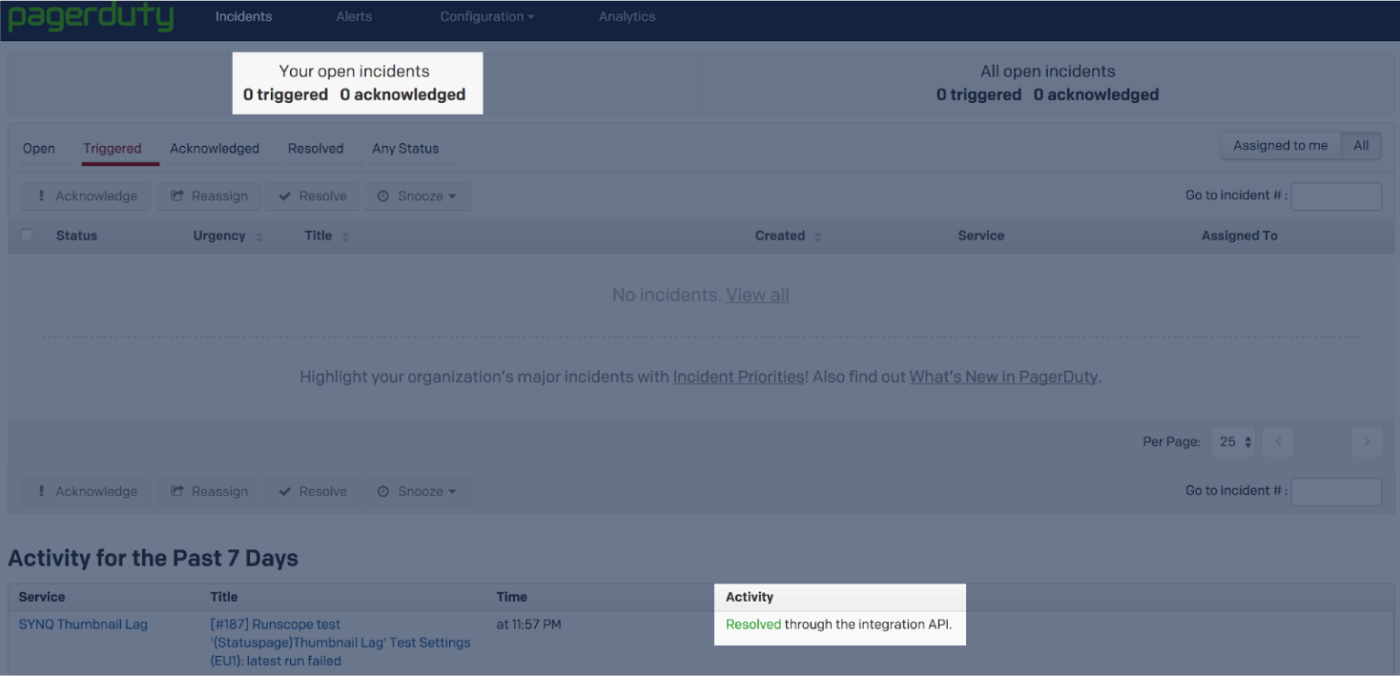Click the Reassign arrow icon
1400x676 pixels.
coord(177,196)
